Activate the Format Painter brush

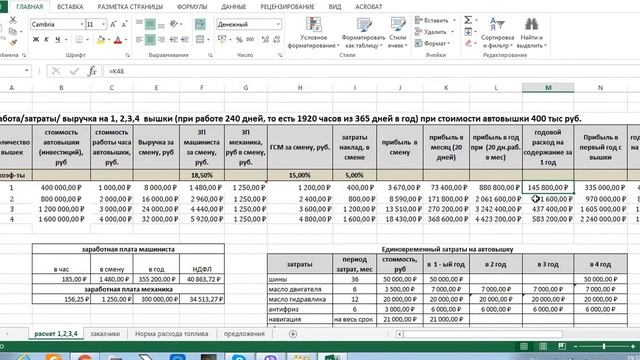click(x=13, y=42)
